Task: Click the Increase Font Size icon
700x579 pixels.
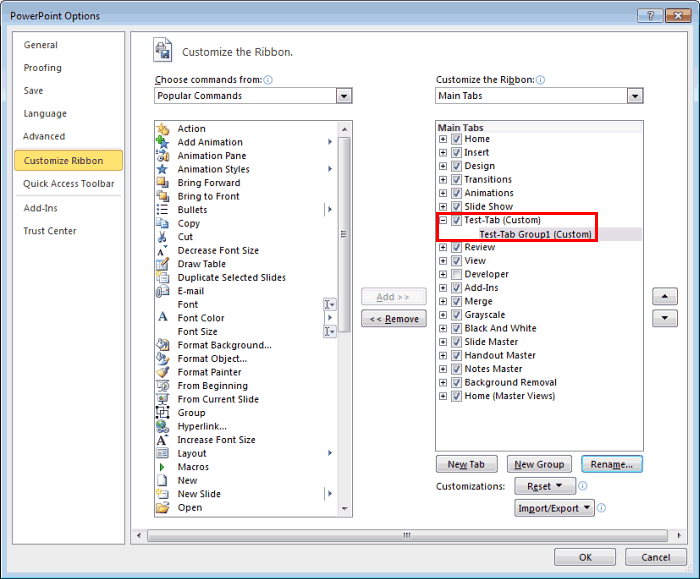Action: (163, 440)
